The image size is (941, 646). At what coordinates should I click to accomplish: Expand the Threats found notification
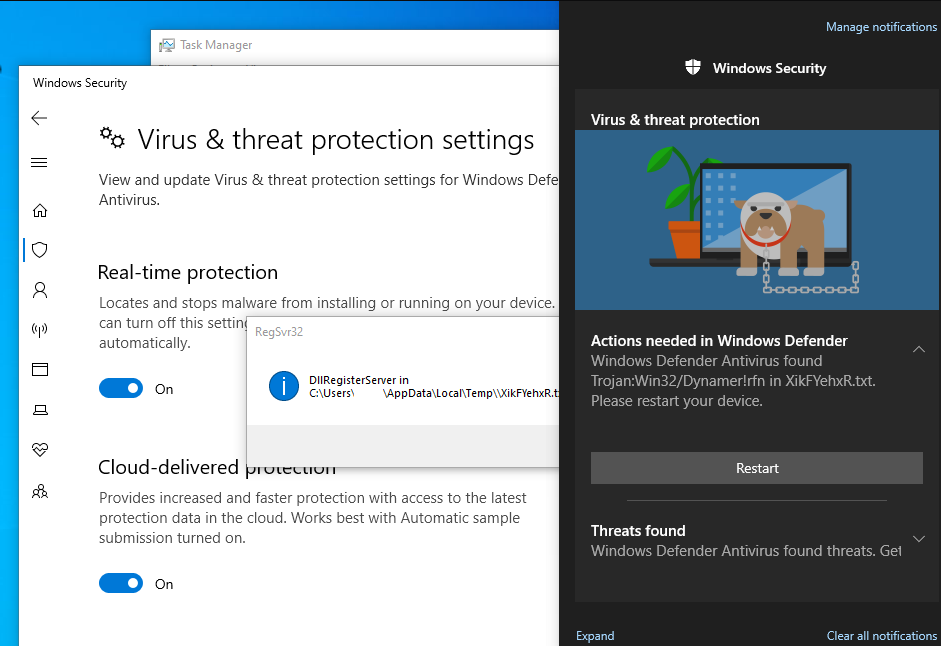[918, 539]
